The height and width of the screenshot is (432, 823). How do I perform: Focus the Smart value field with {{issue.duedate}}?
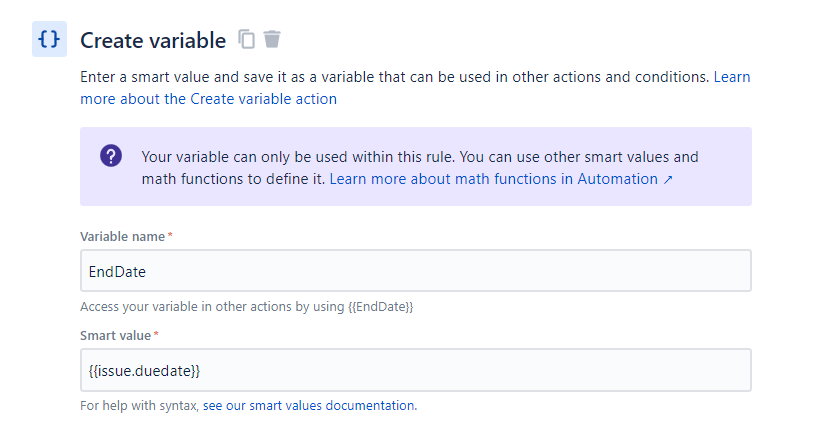pyautogui.click(x=416, y=370)
